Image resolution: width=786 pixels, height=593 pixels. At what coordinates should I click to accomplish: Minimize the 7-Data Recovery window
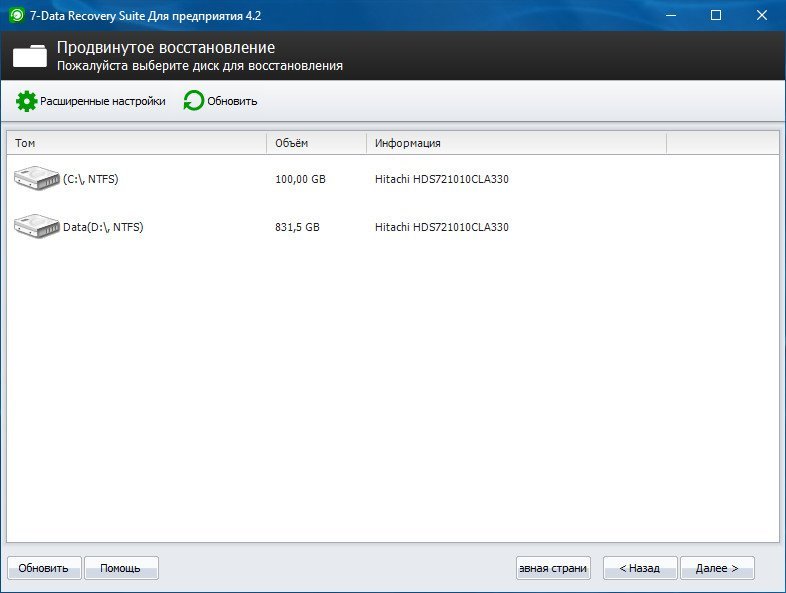click(x=671, y=16)
